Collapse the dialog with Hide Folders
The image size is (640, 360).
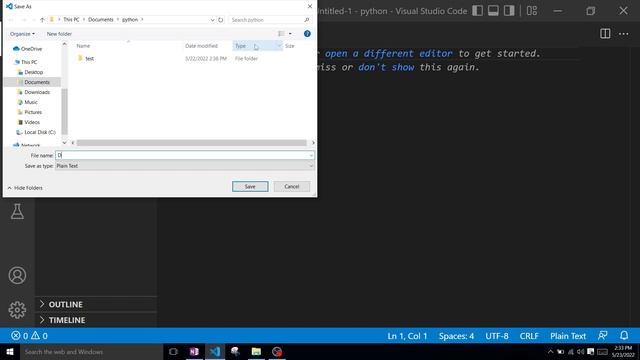coord(25,188)
